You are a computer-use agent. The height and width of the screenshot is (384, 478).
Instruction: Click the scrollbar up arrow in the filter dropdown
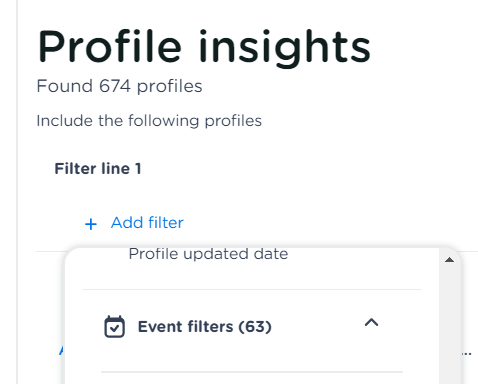[x=449, y=260]
